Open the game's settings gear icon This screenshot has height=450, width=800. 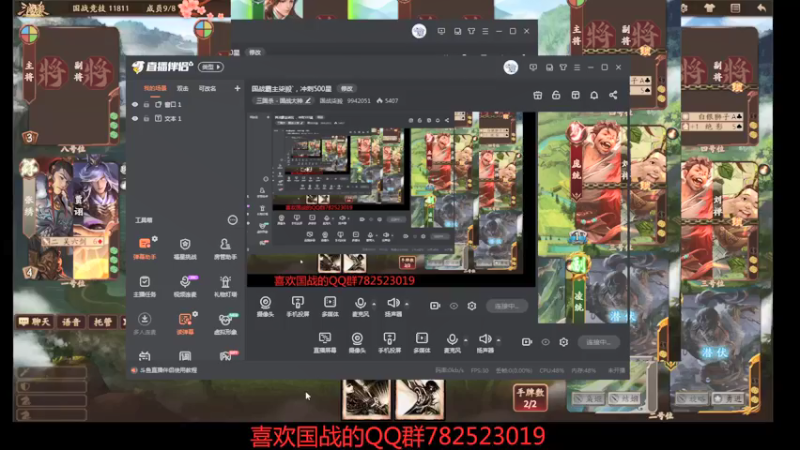[x=684, y=8]
